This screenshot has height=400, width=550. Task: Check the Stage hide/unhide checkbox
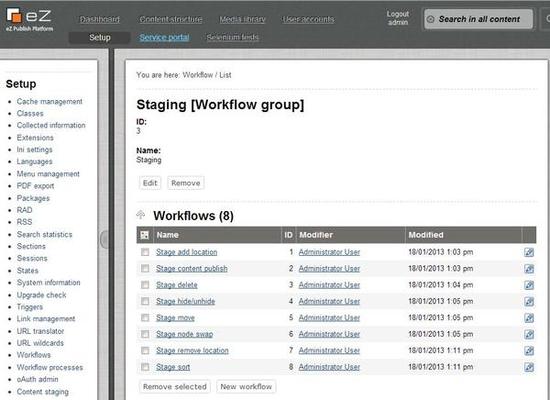coord(145,301)
